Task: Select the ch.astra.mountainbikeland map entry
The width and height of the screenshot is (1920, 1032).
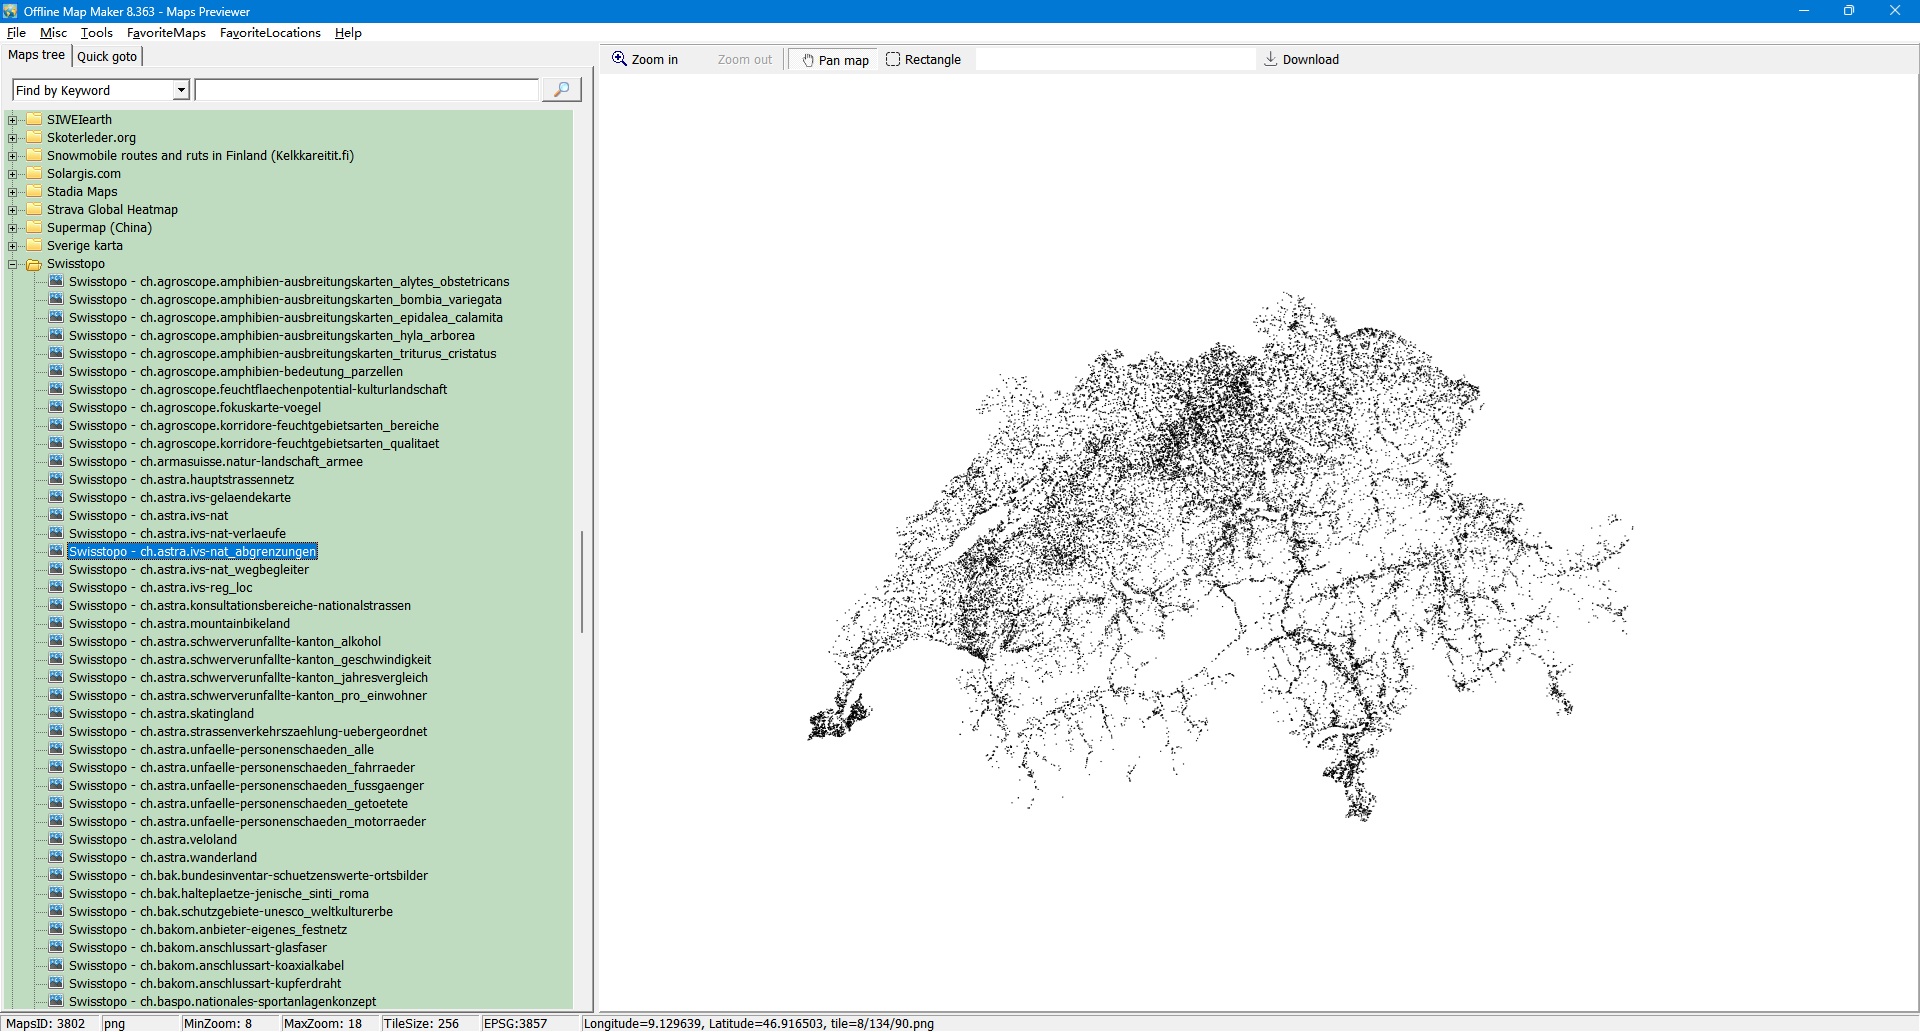Action: 179,624
